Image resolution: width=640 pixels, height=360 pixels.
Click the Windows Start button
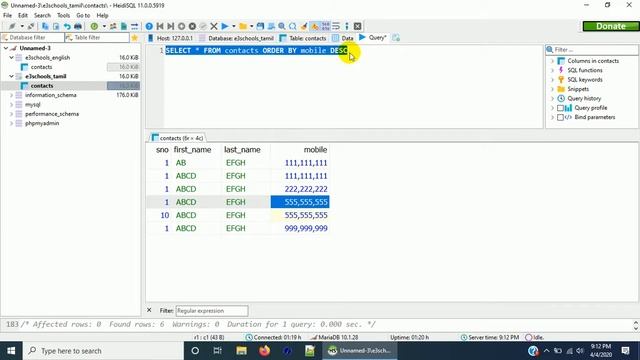11,351
